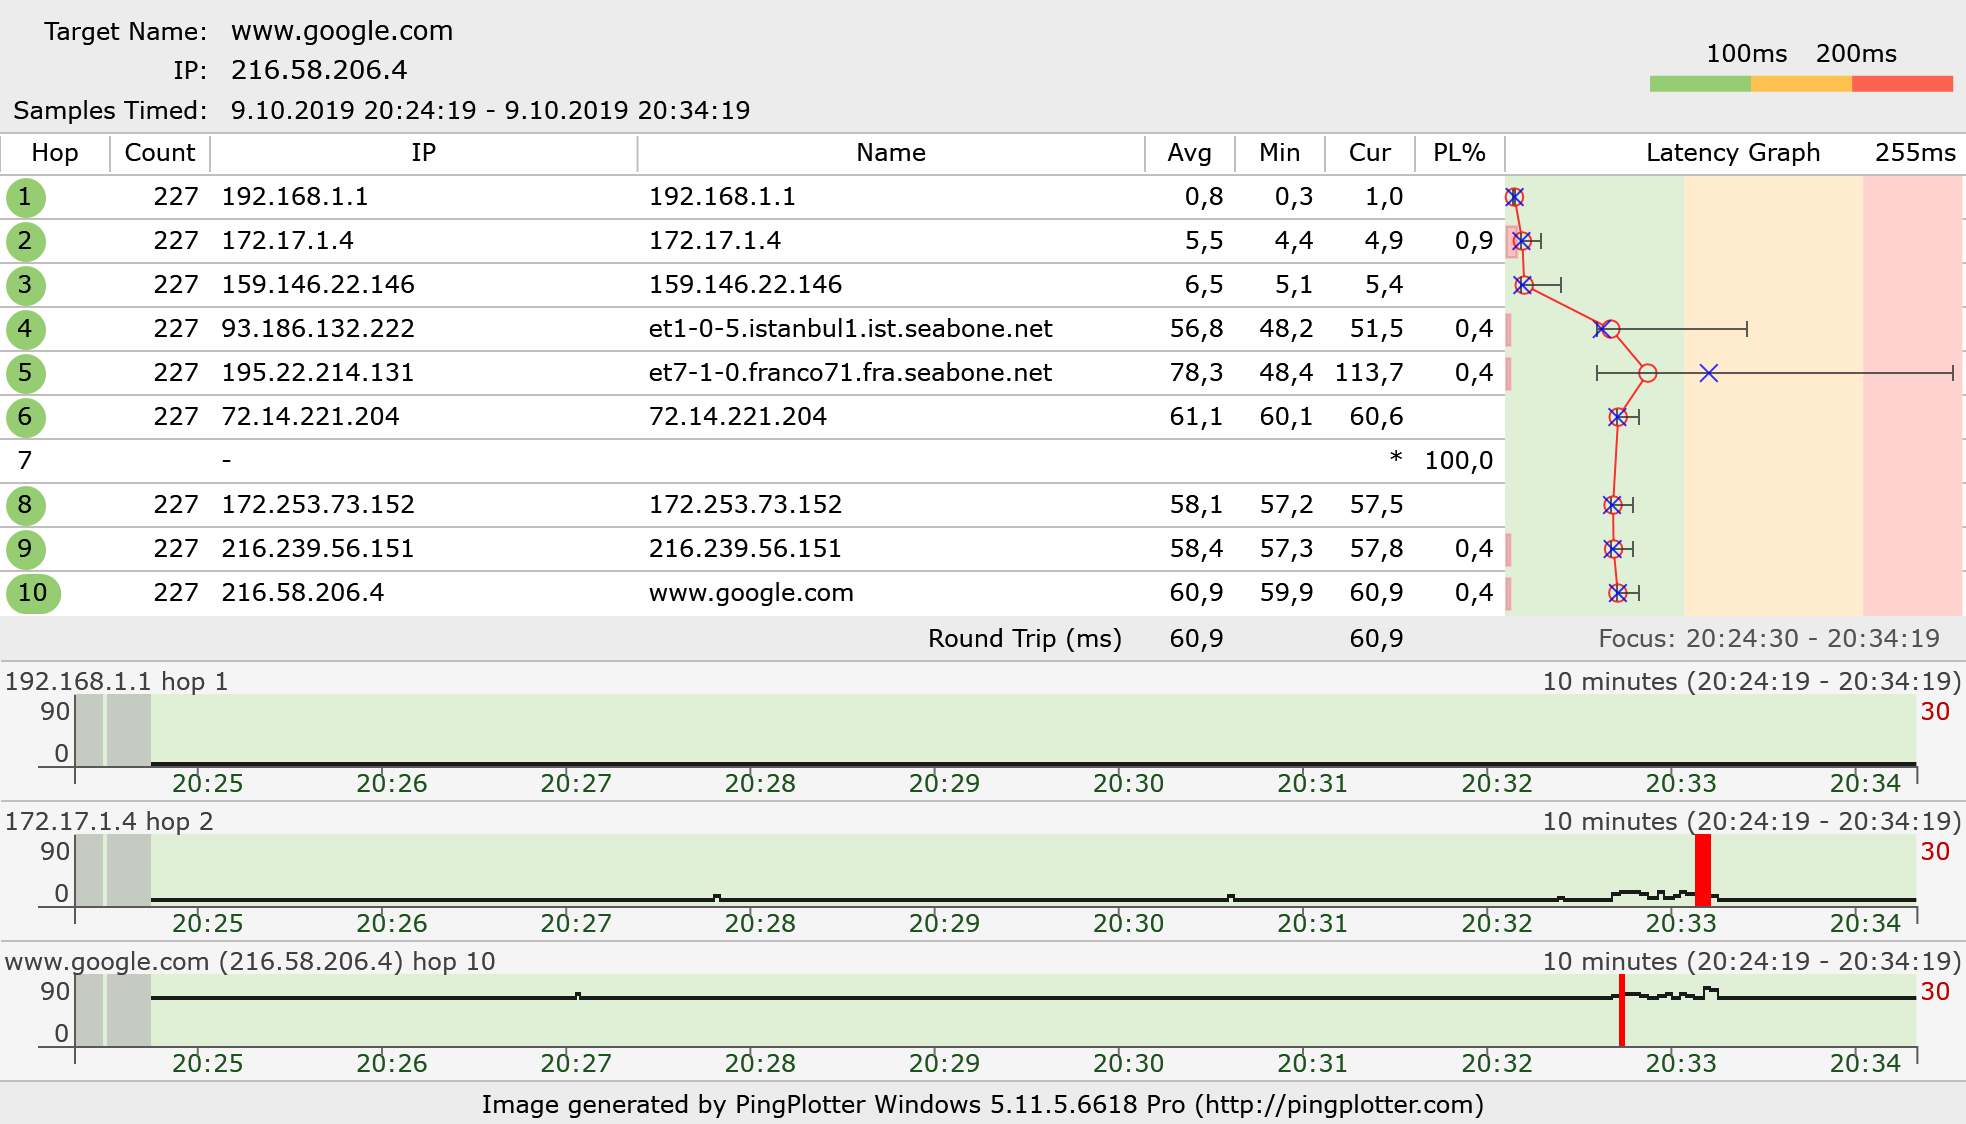Screen dimensions: 1966x1124
Task: Click the hop 4 latency graph marker
Action: pos(1606,329)
